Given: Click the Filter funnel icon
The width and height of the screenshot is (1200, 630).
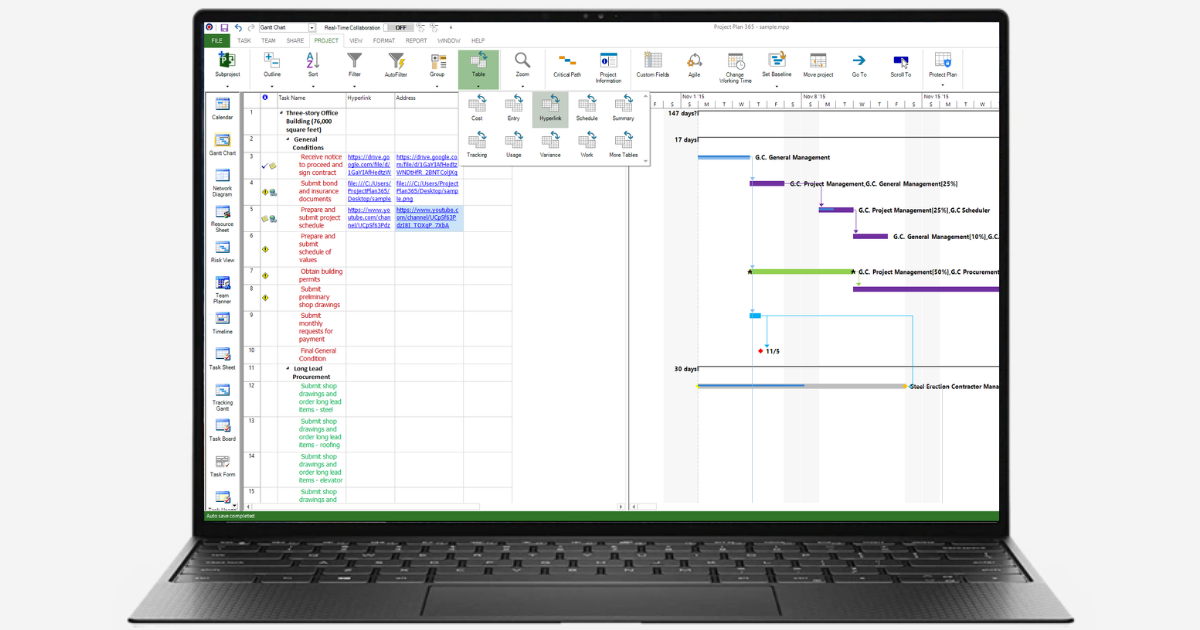Looking at the screenshot, I should [x=354, y=60].
